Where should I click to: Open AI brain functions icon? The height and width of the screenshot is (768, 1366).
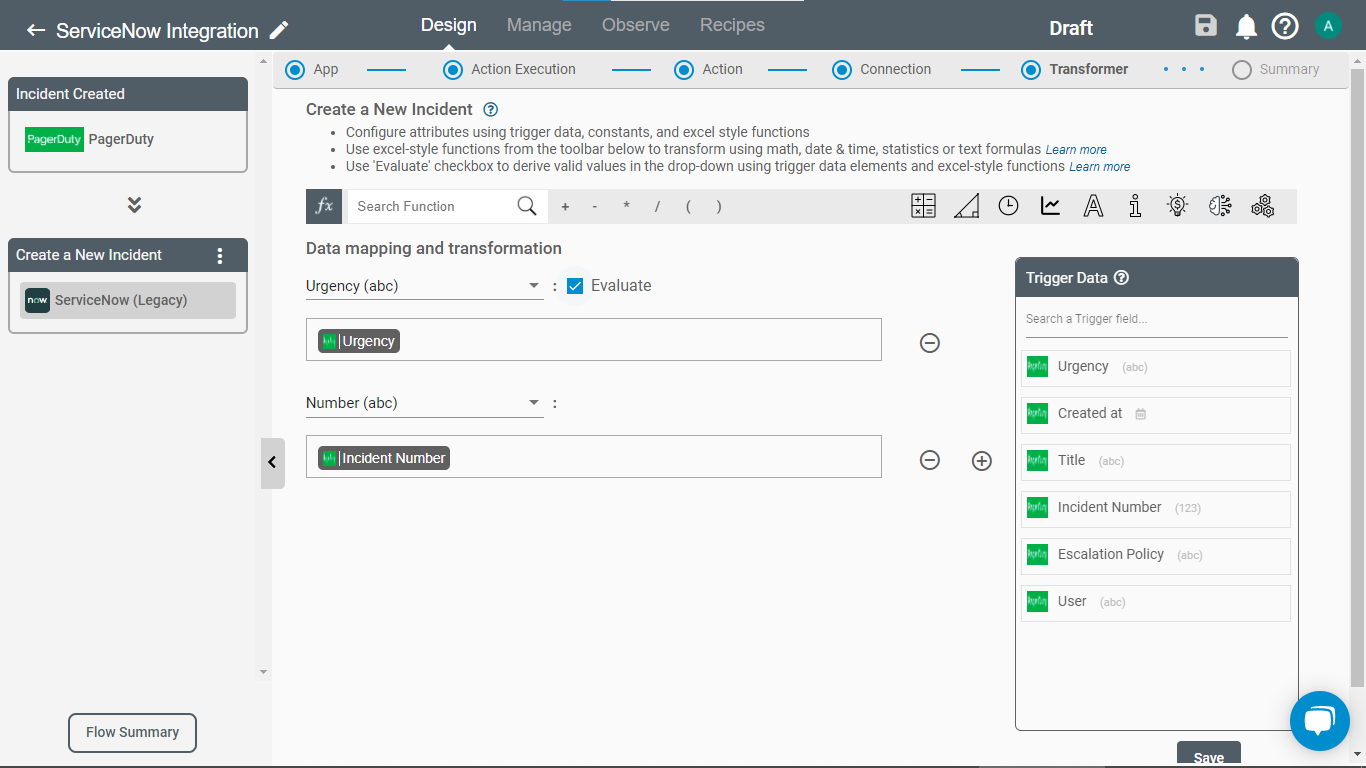point(1220,206)
